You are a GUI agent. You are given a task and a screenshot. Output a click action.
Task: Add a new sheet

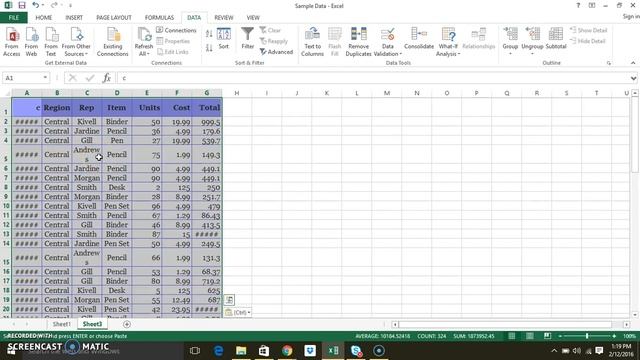pos(127,324)
